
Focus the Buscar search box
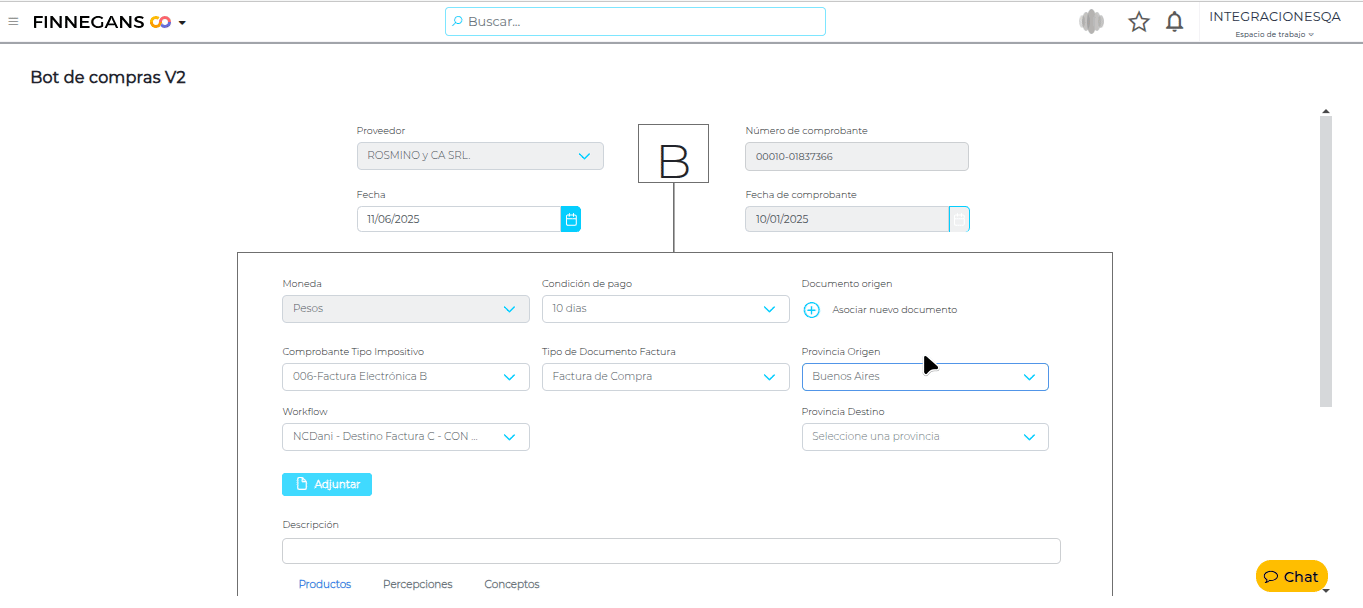(x=635, y=21)
